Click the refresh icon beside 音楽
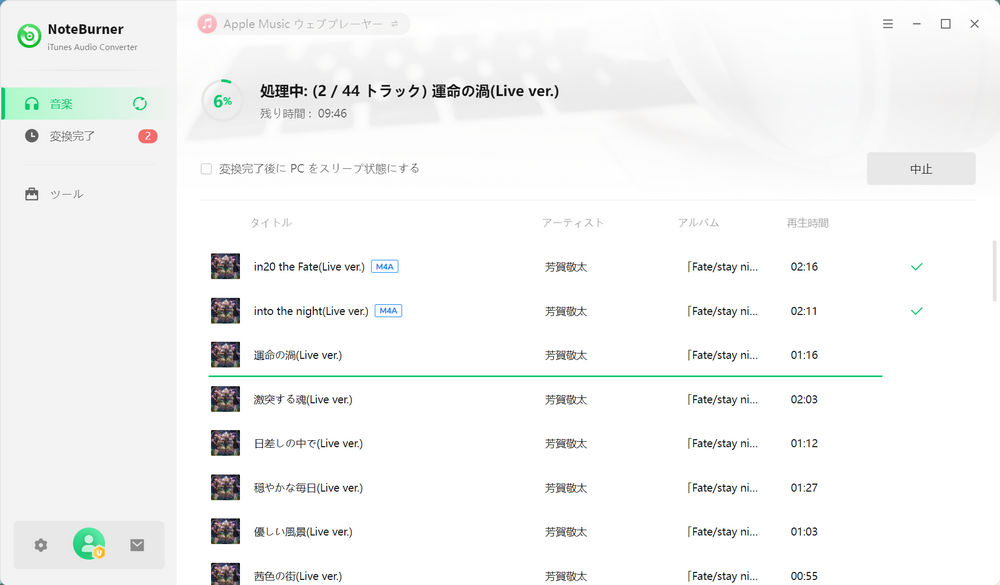Image resolution: width=1000 pixels, height=585 pixels. (140, 104)
